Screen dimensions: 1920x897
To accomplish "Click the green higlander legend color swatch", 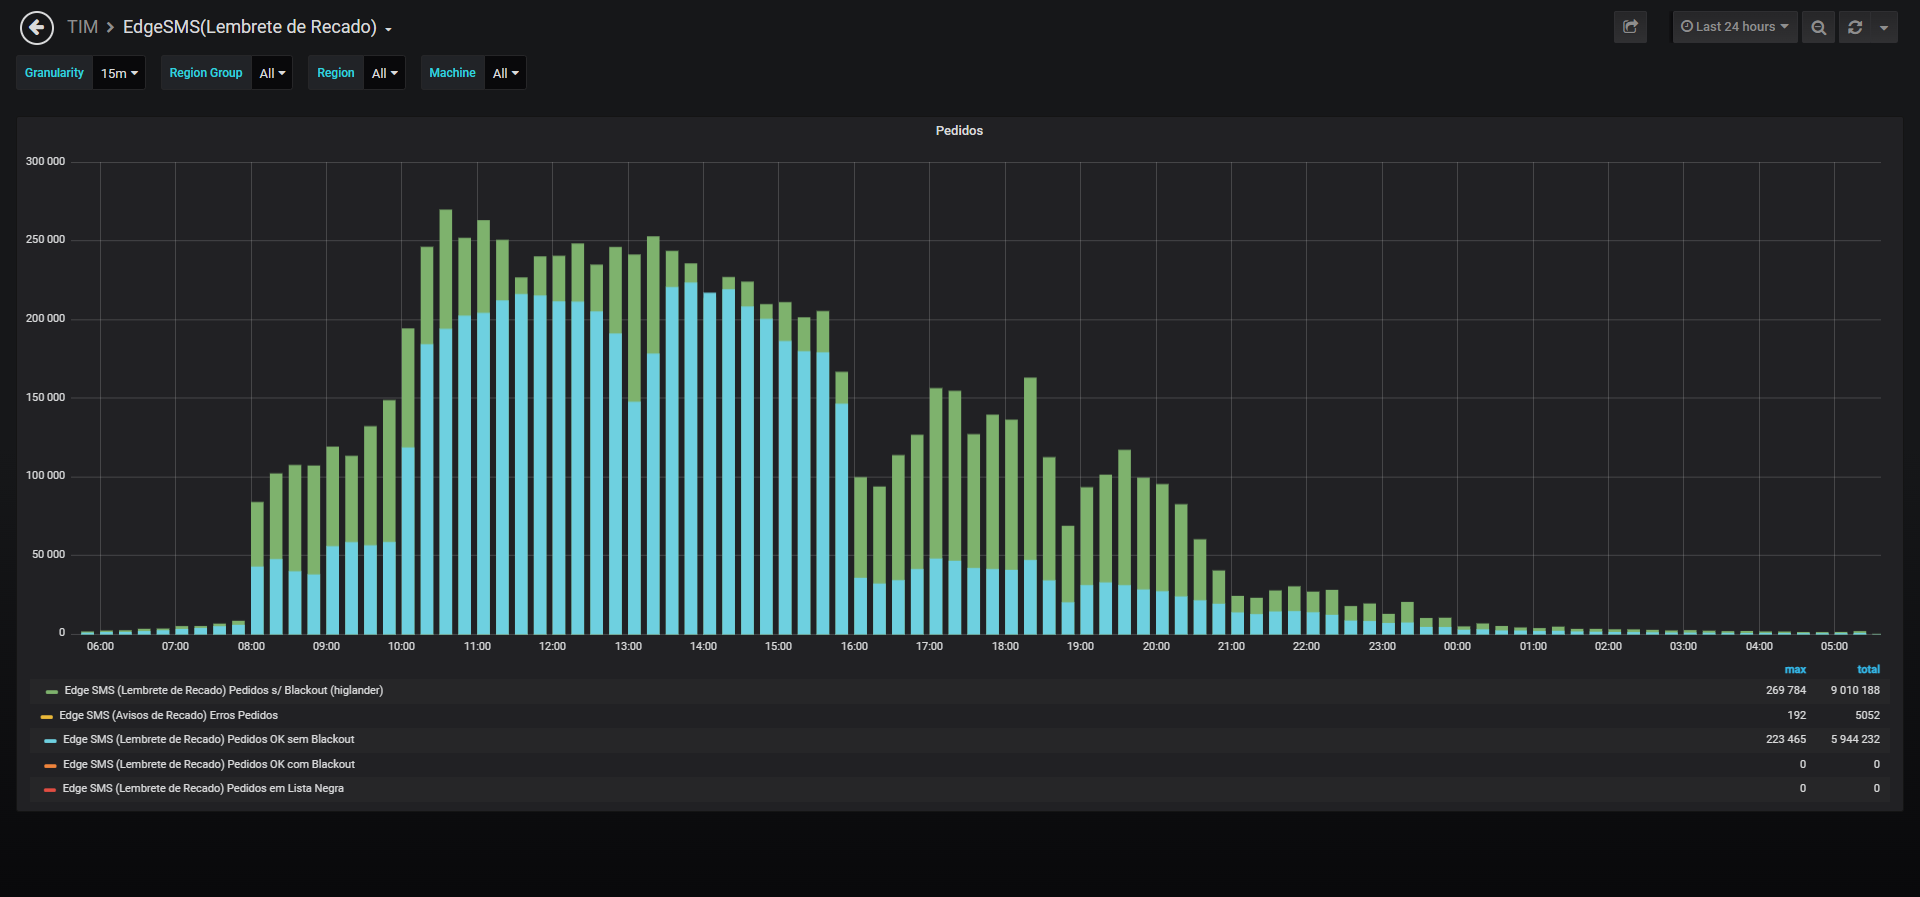I will (x=52, y=691).
